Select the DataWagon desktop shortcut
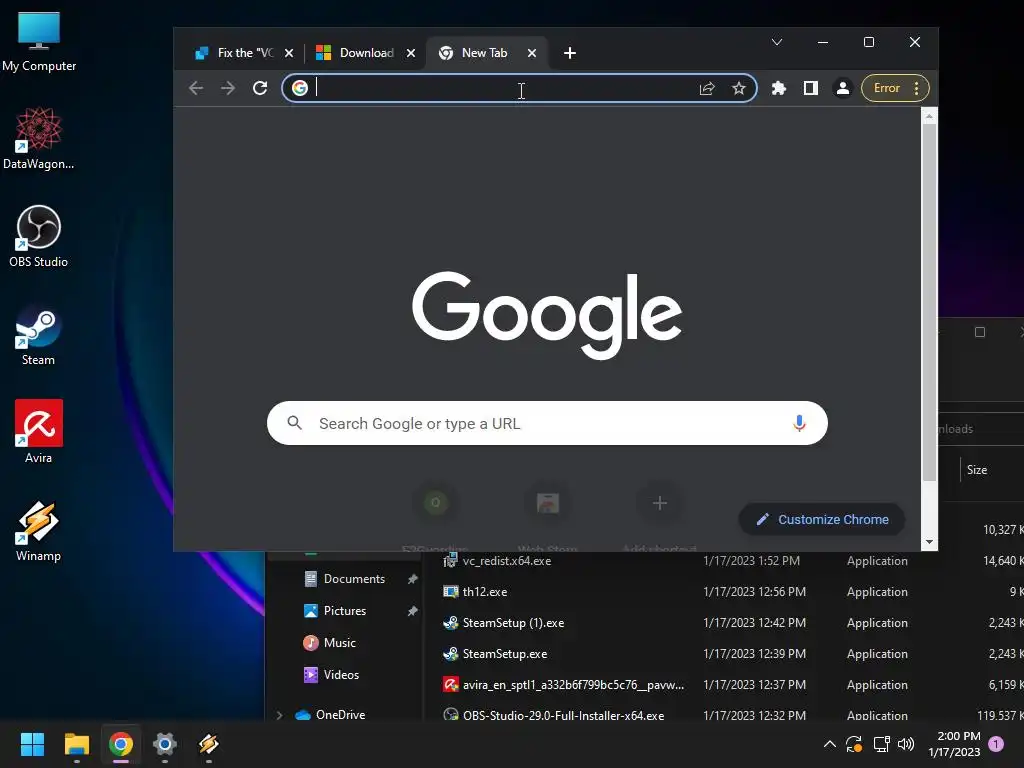Image resolution: width=1024 pixels, height=768 pixels. point(39,139)
